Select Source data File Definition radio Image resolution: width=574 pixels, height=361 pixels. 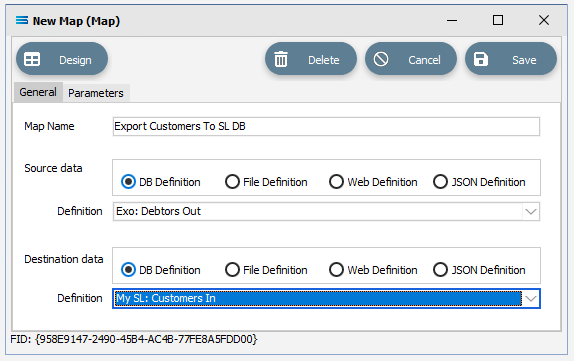tap(232, 182)
